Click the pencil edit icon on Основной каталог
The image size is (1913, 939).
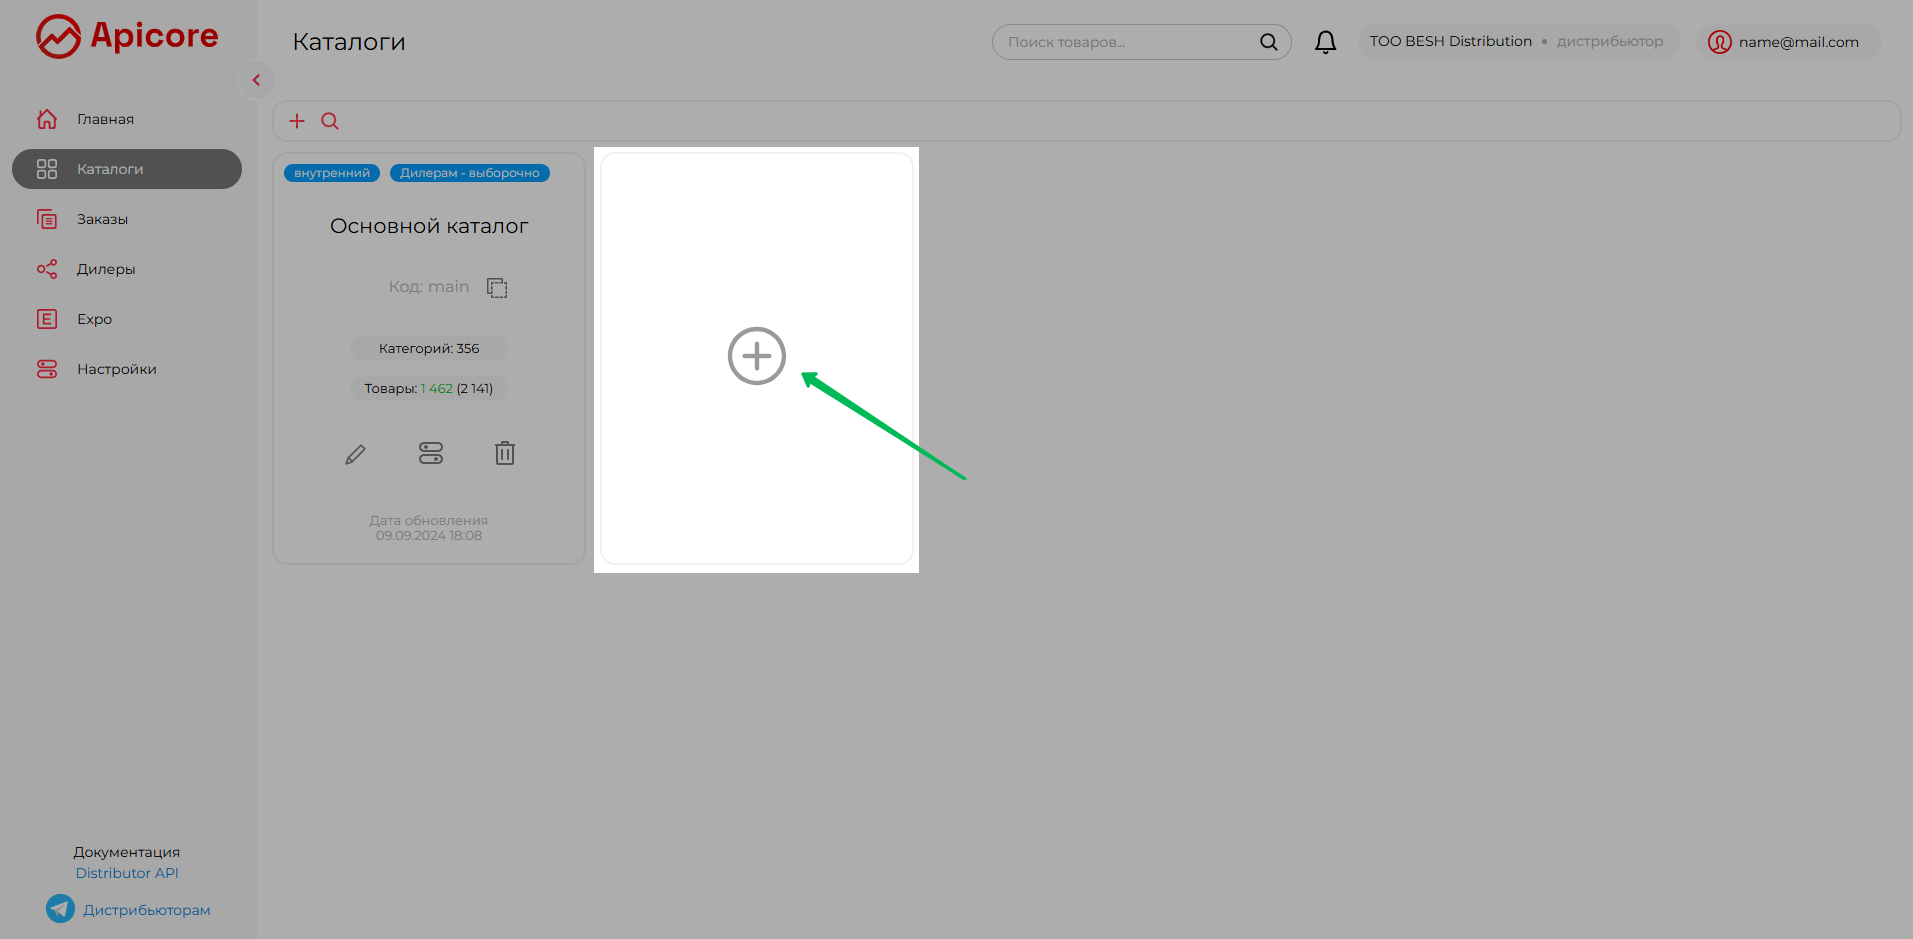click(355, 454)
